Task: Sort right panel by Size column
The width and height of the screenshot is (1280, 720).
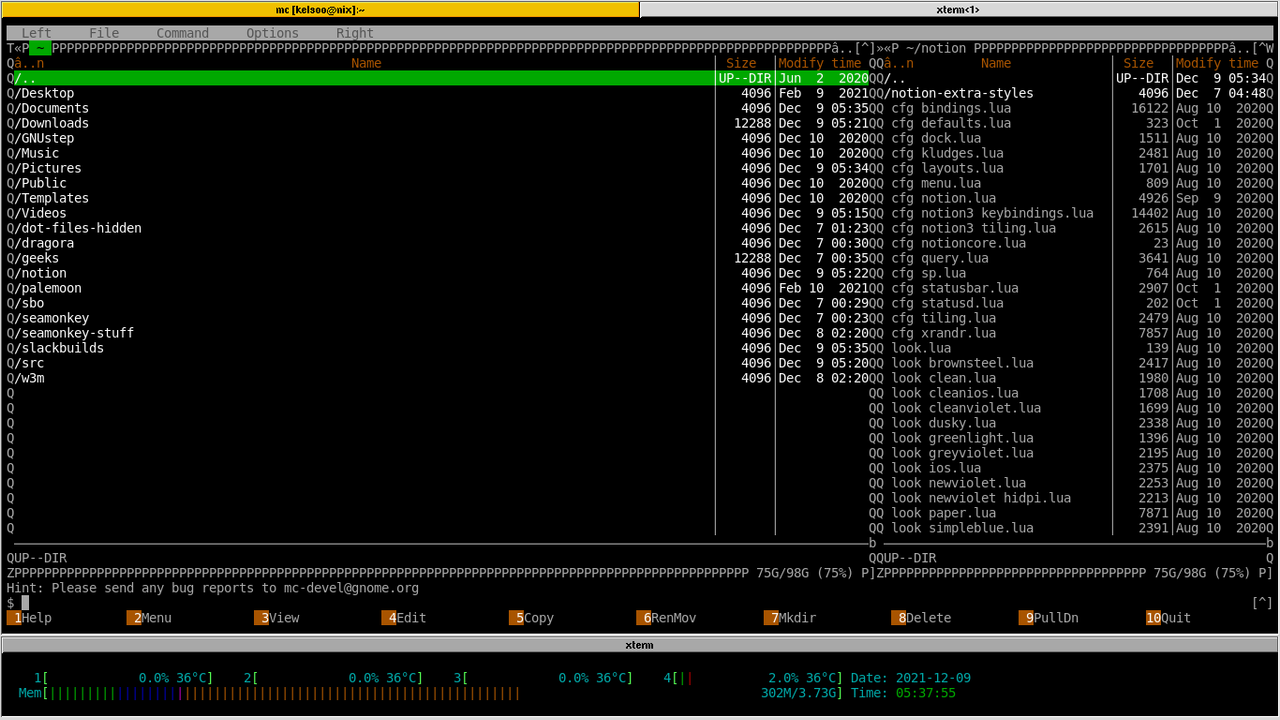Action: click(1139, 63)
